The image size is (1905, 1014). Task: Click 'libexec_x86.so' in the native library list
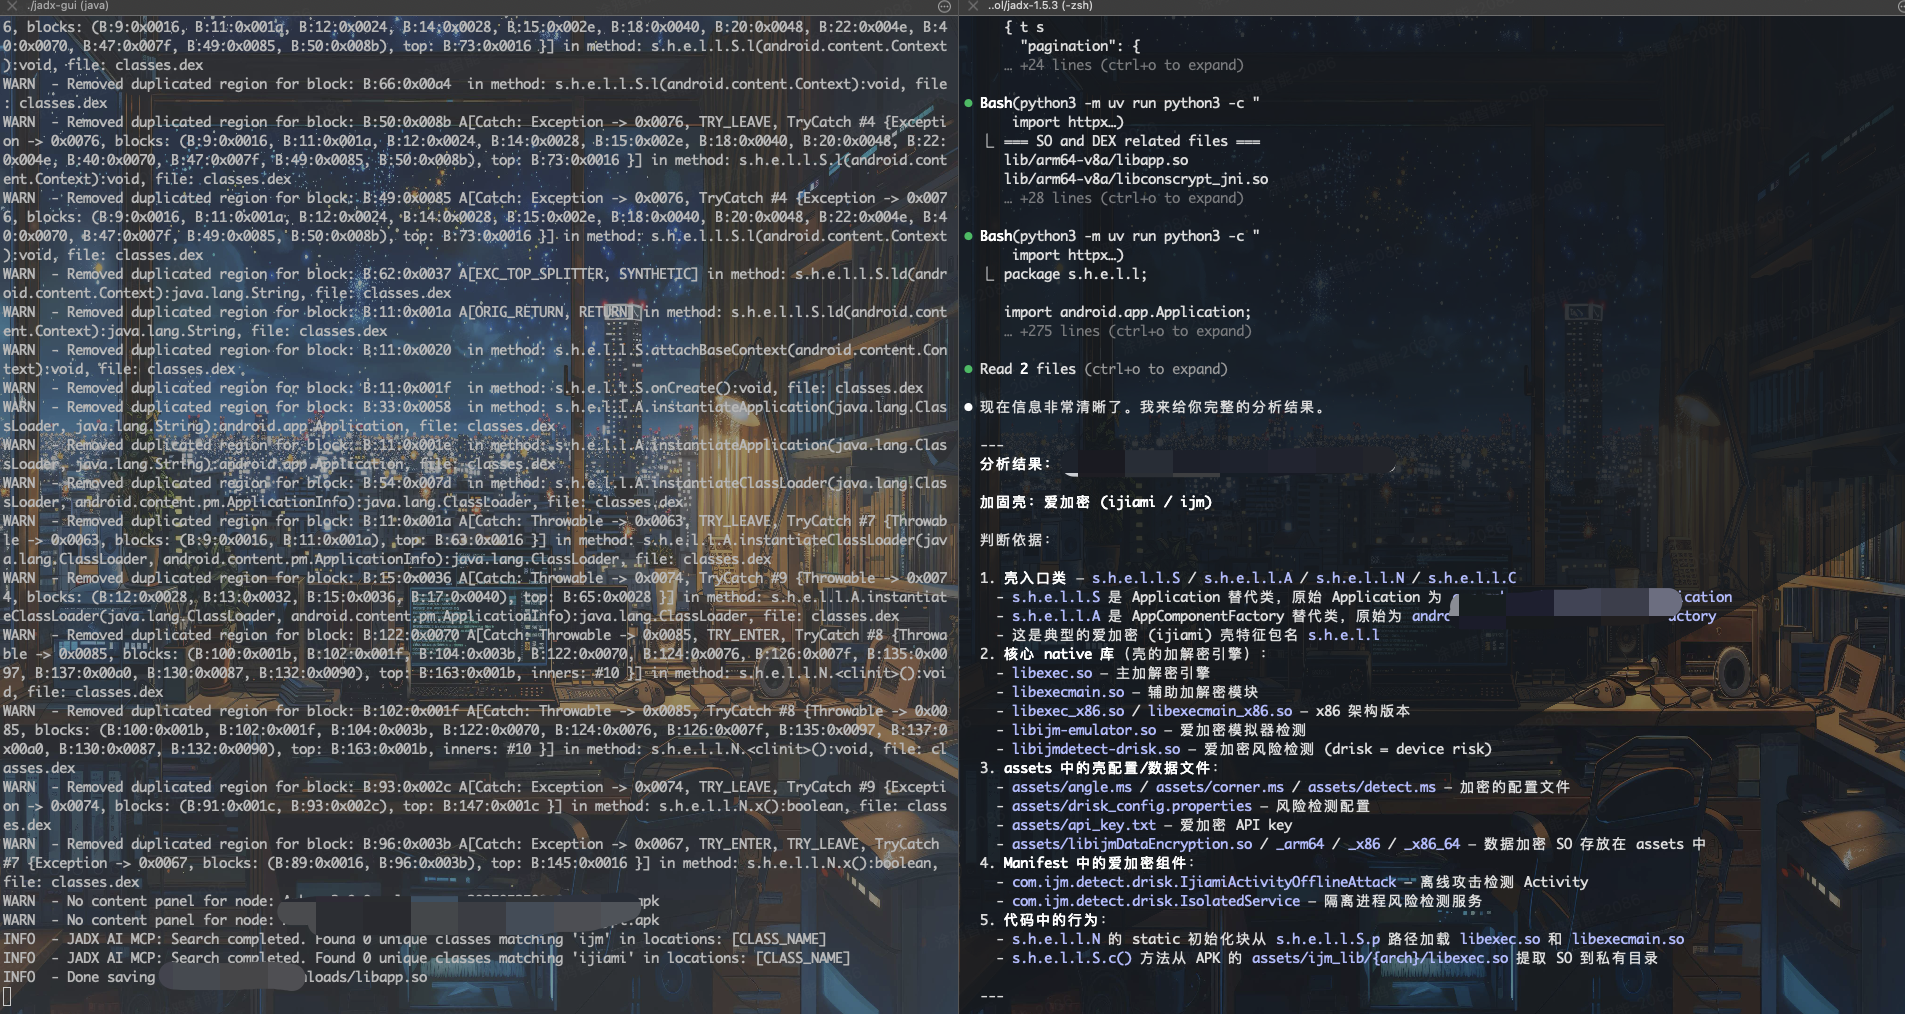click(1067, 711)
